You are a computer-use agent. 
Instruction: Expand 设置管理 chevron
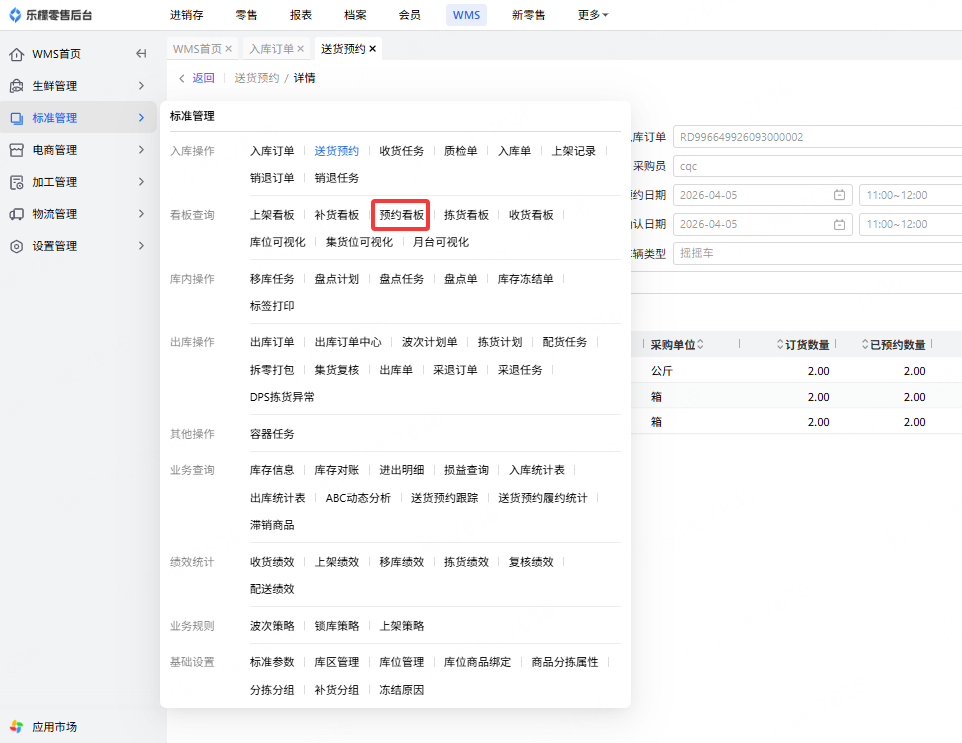pos(141,246)
